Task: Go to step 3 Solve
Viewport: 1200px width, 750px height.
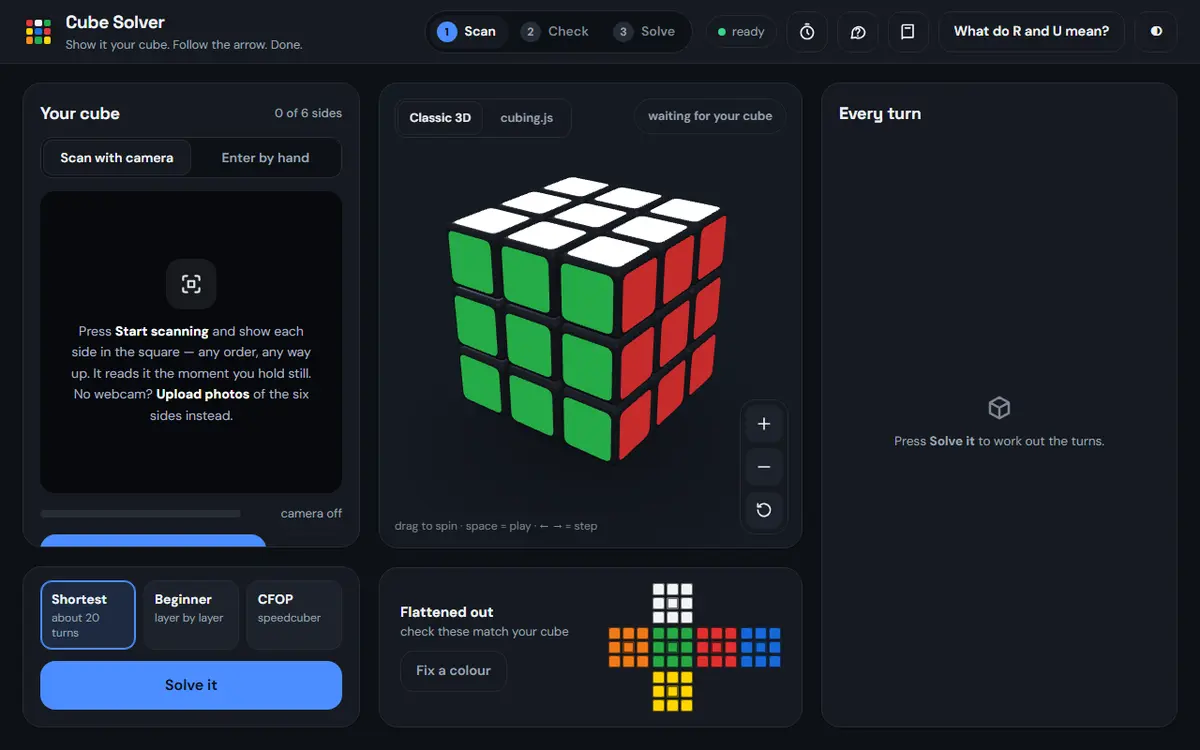Action: tap(645, 32)
